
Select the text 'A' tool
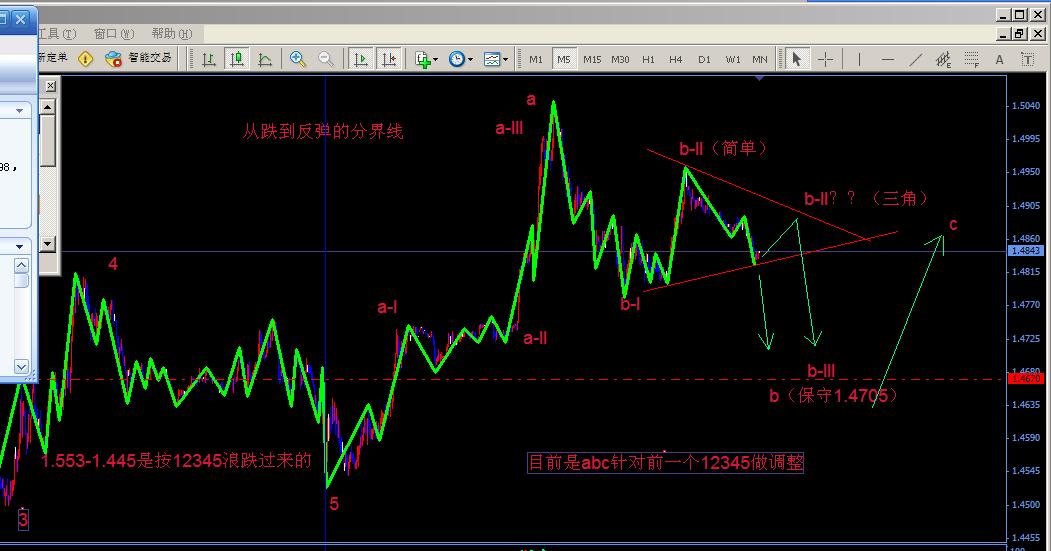pos(999,59)
